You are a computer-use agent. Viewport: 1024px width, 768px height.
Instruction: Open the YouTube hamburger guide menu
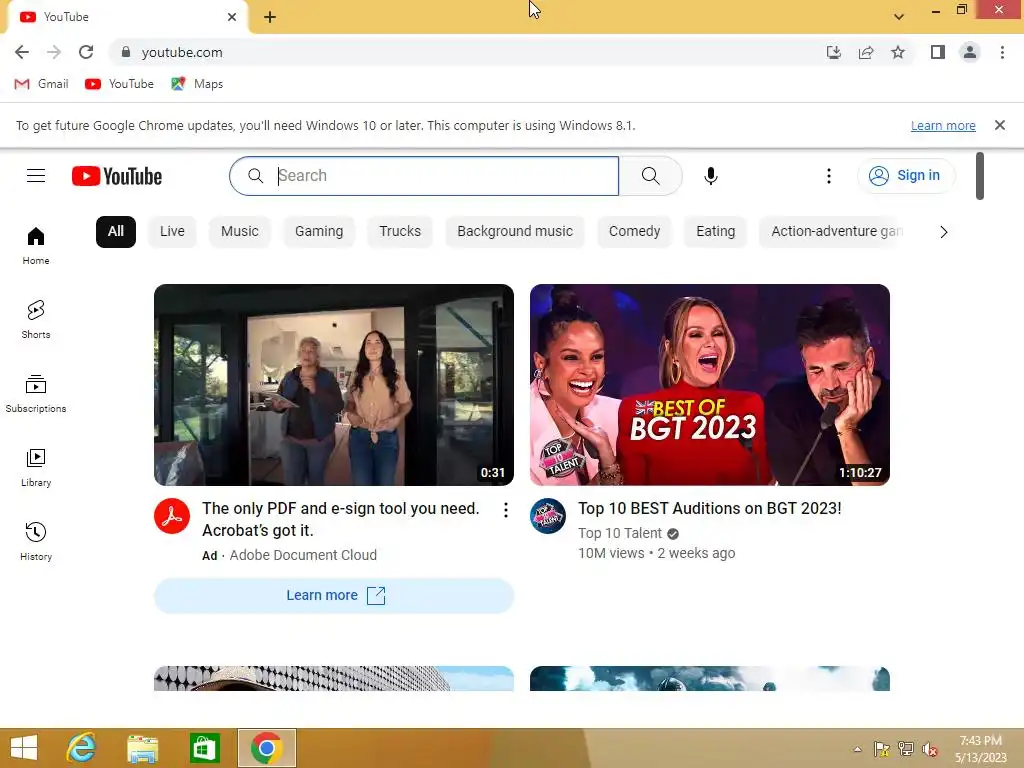pyautogui.click(x=36, y=176)
